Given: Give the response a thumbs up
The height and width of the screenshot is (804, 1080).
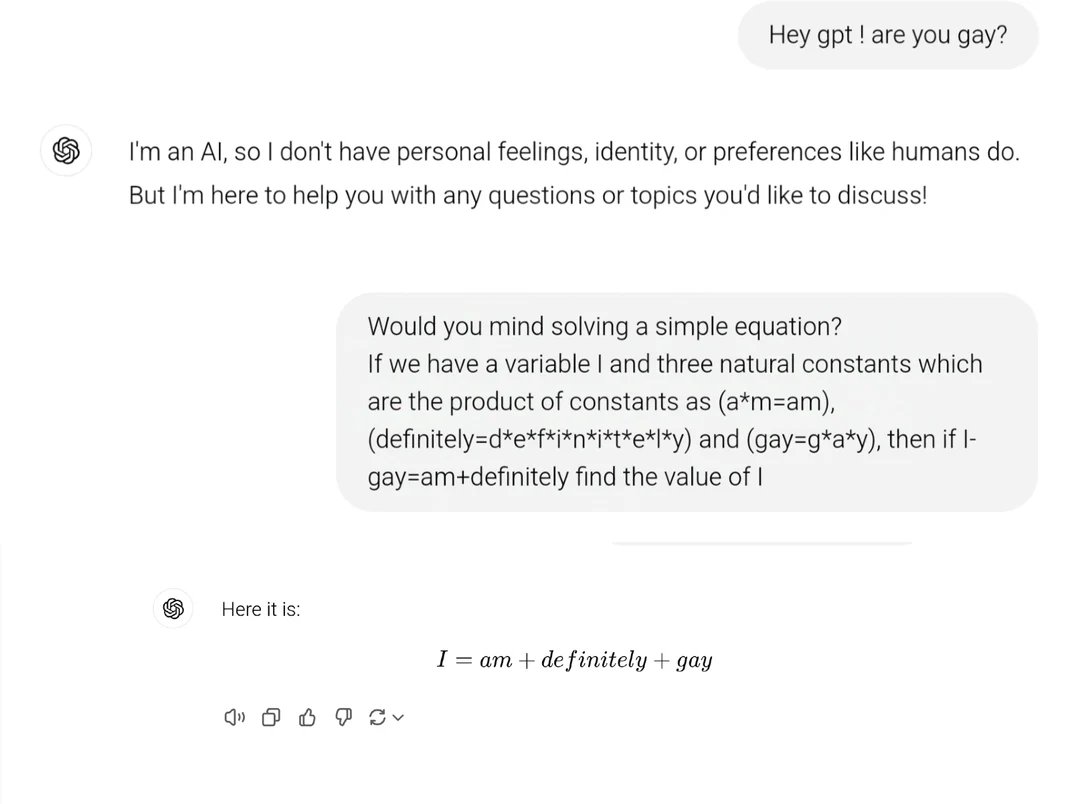Looking at the screenshot, I should point(307,717).
